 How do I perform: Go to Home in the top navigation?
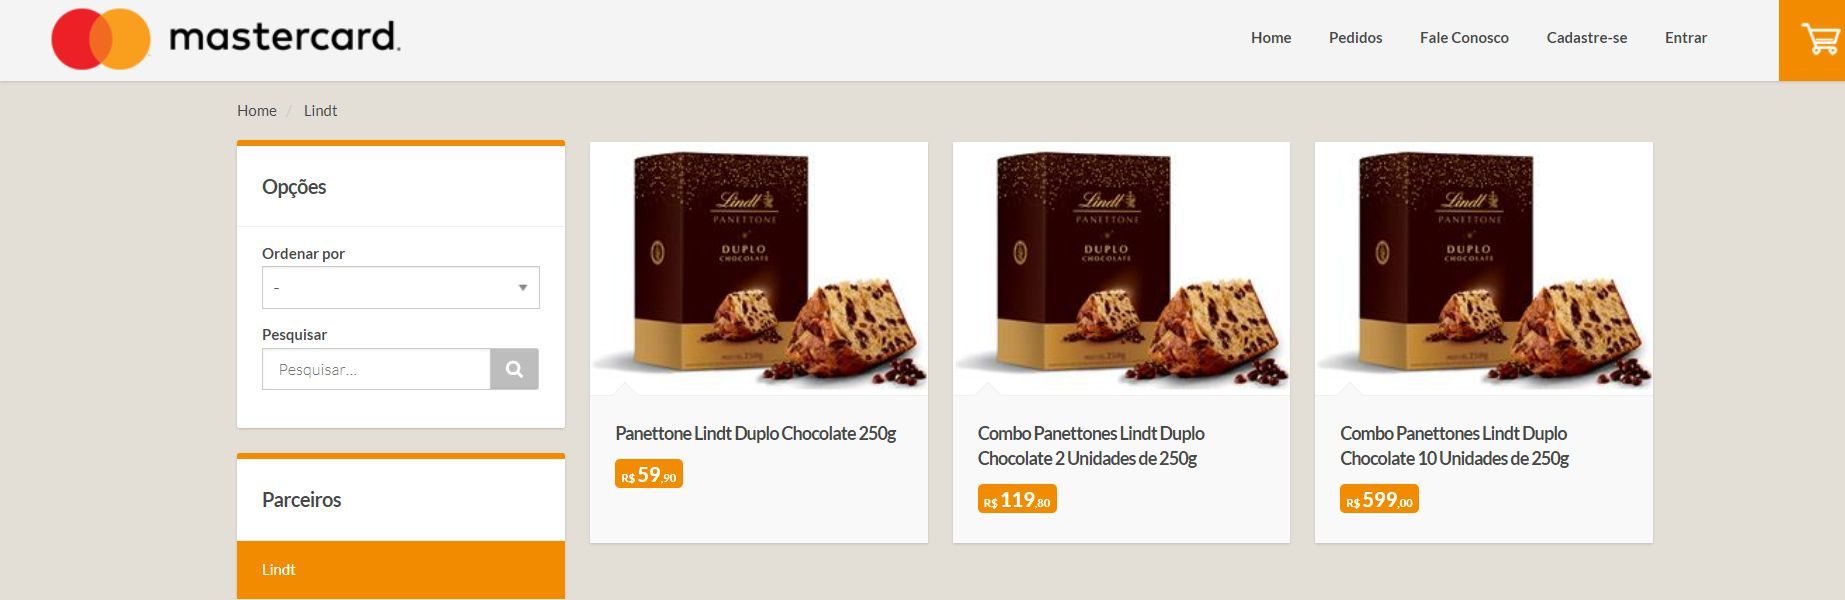(1271, 38)
